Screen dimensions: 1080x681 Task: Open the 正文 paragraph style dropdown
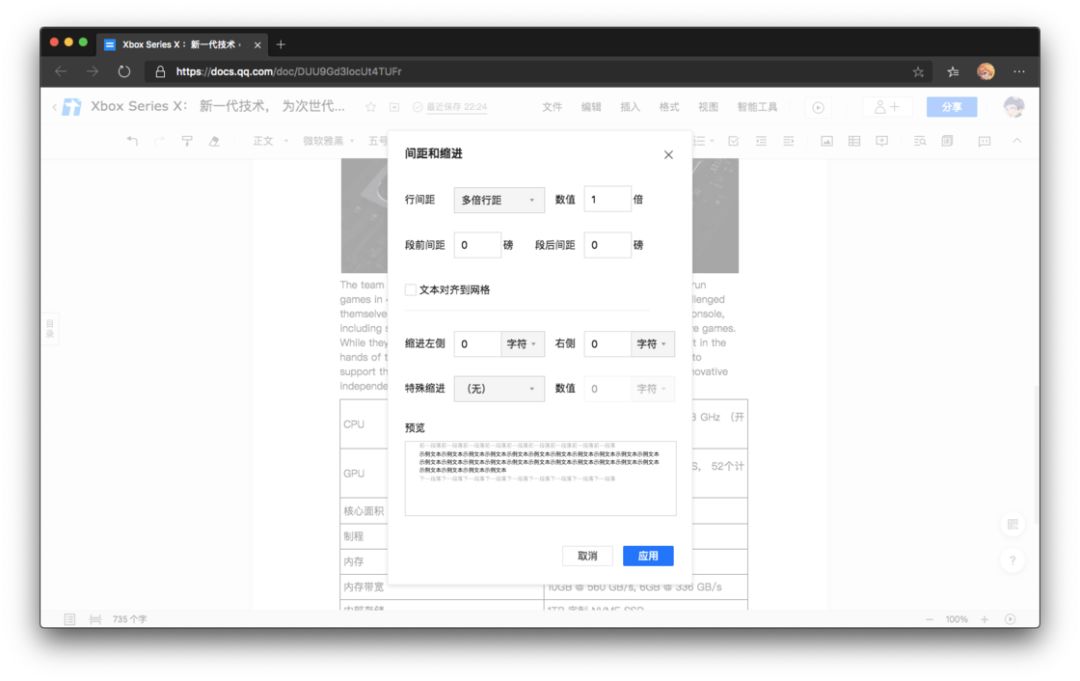269,140
